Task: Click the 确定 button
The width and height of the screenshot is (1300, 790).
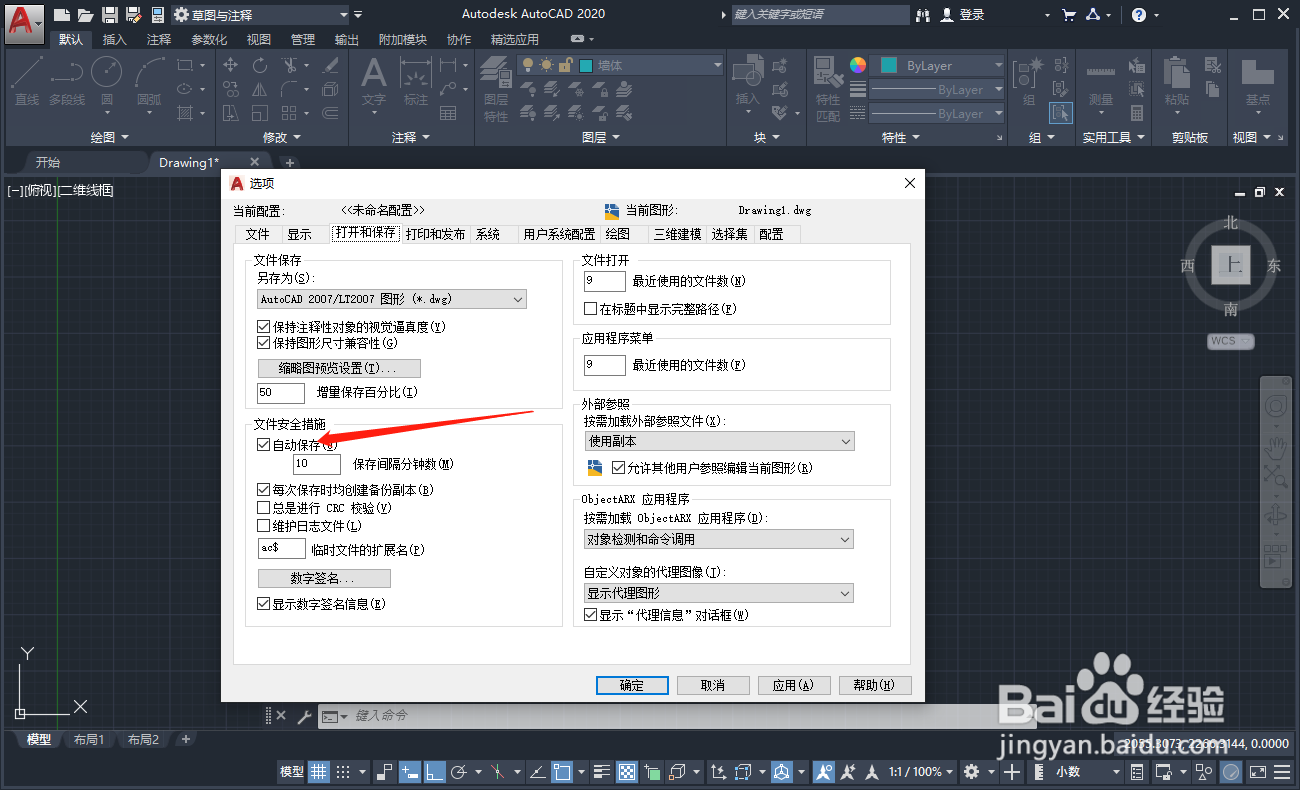Action: [632, 685]
